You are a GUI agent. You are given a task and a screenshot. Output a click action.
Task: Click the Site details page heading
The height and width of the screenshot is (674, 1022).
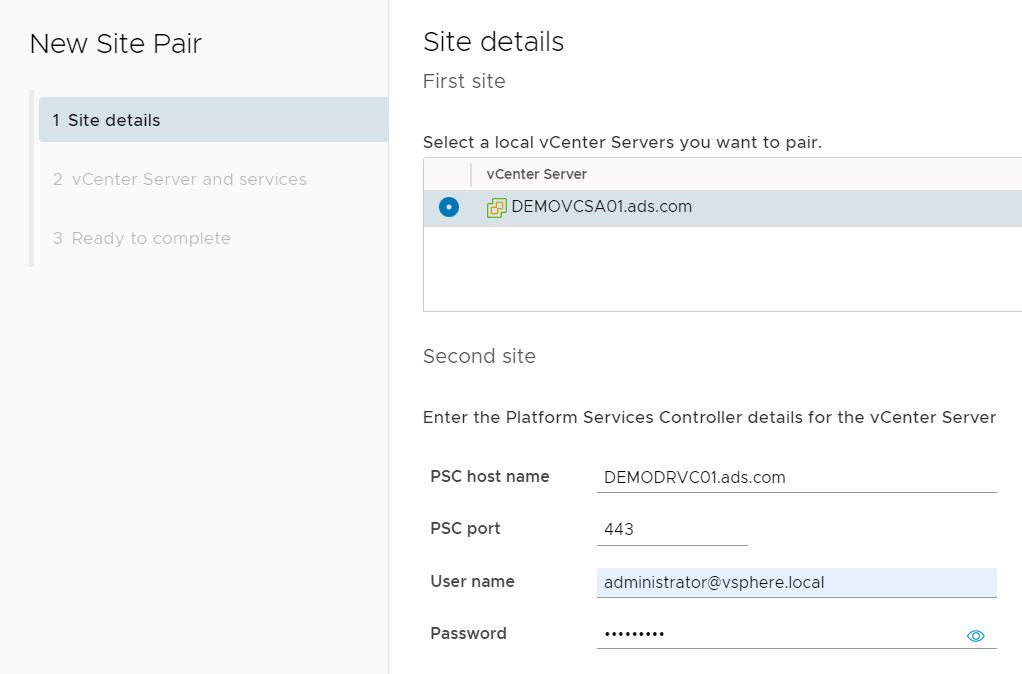point(493,42)
